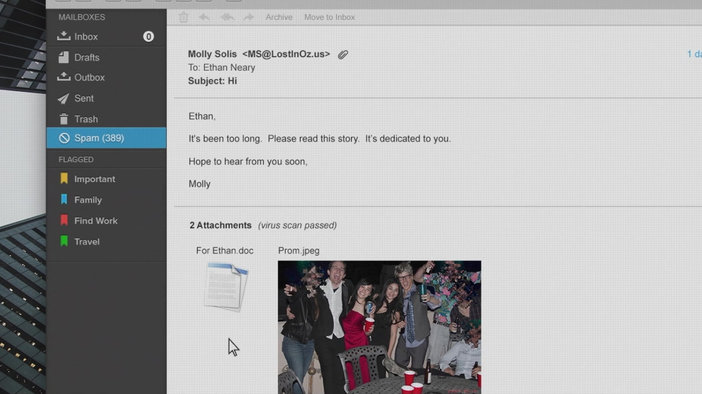This screenshot has width=702, height=394.
Task: Click the reply-all double arrow icon
Action: click(227, 17)
